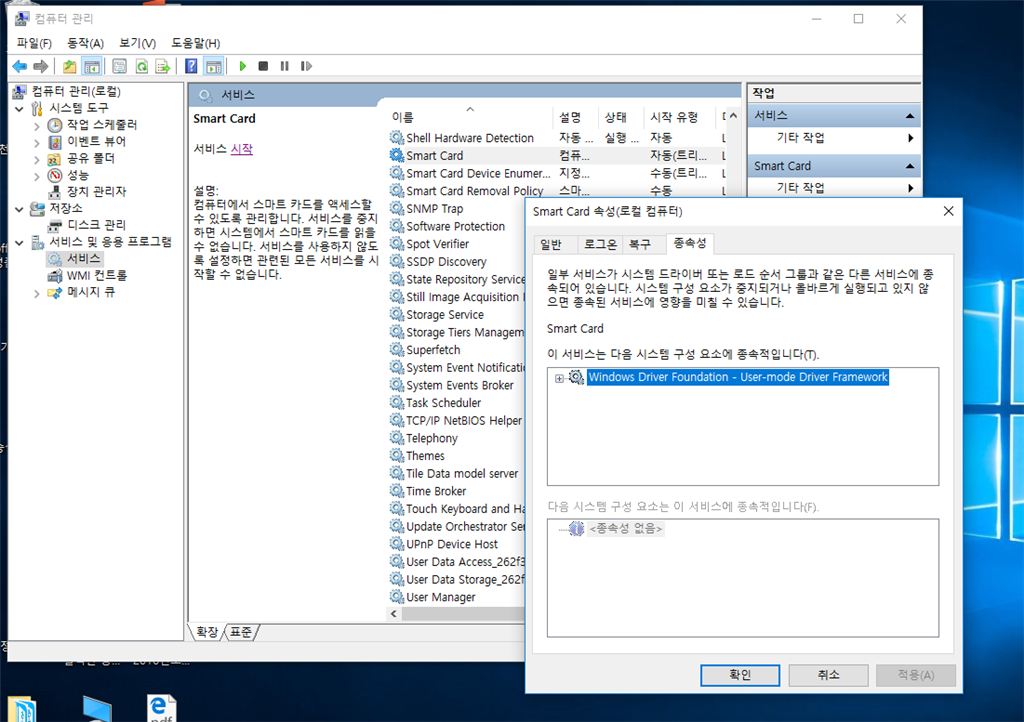Select 서비스 node in the tree

tap(84, 259)
